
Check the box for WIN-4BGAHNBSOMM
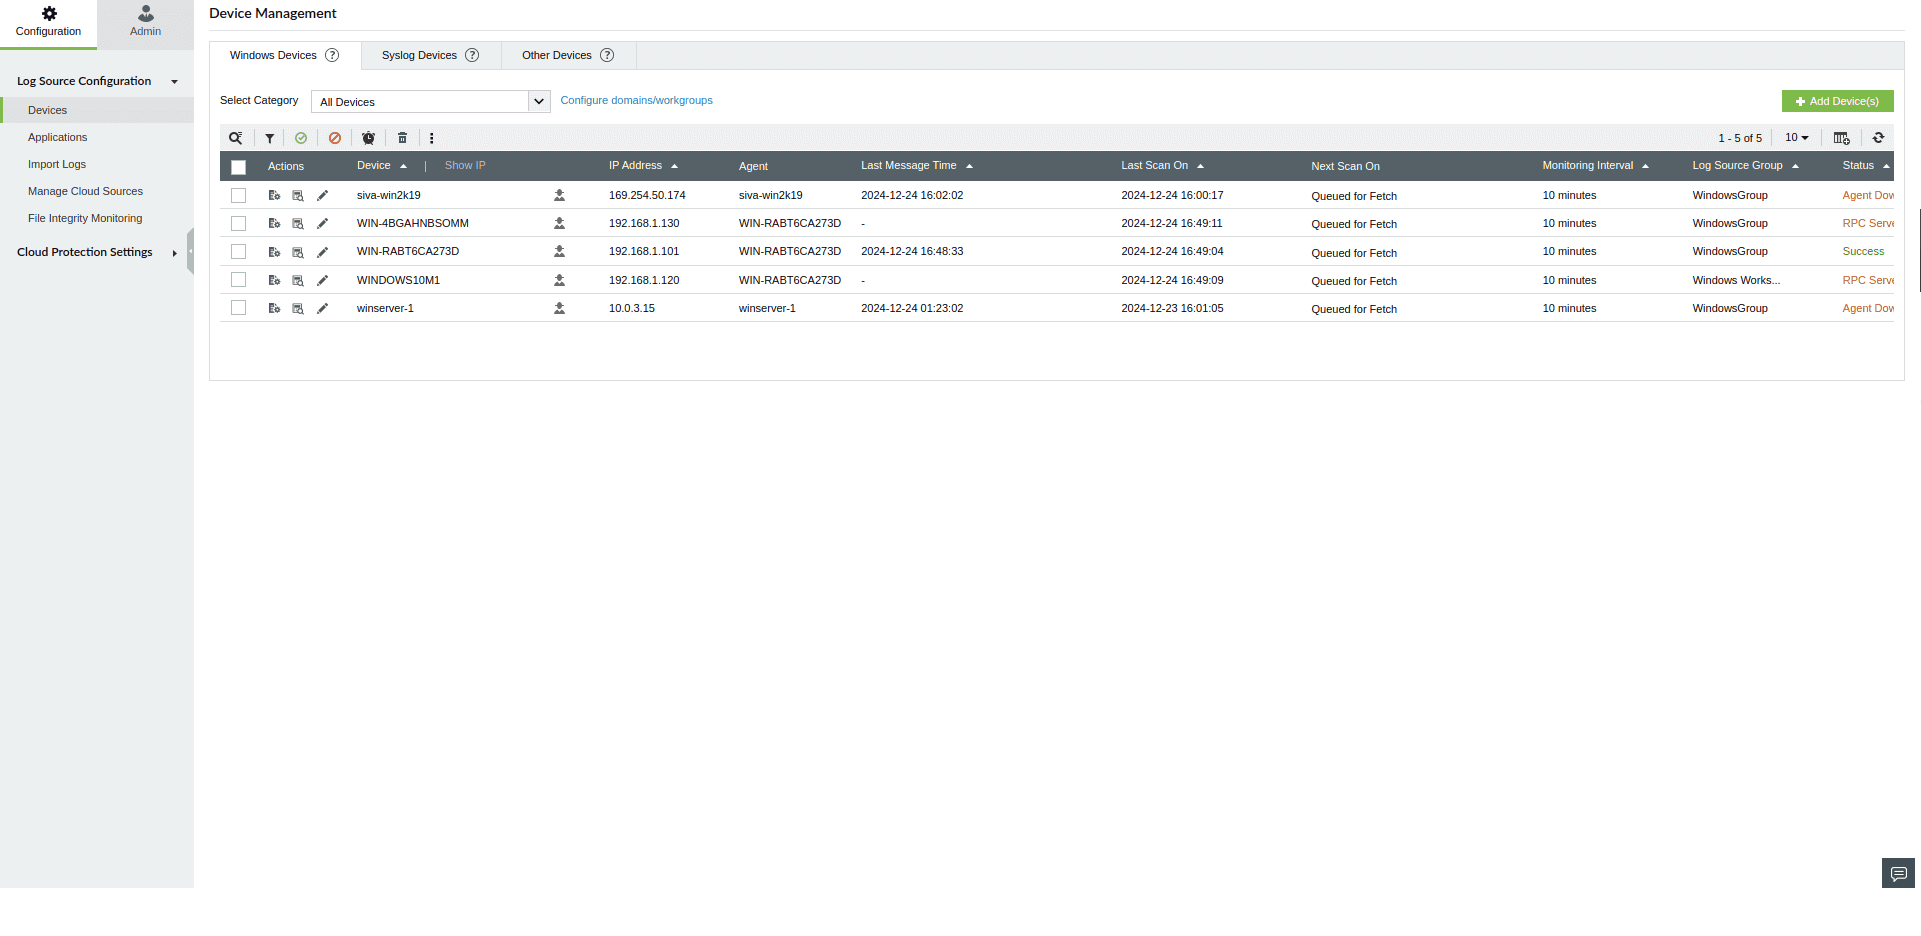pos(238,223)
